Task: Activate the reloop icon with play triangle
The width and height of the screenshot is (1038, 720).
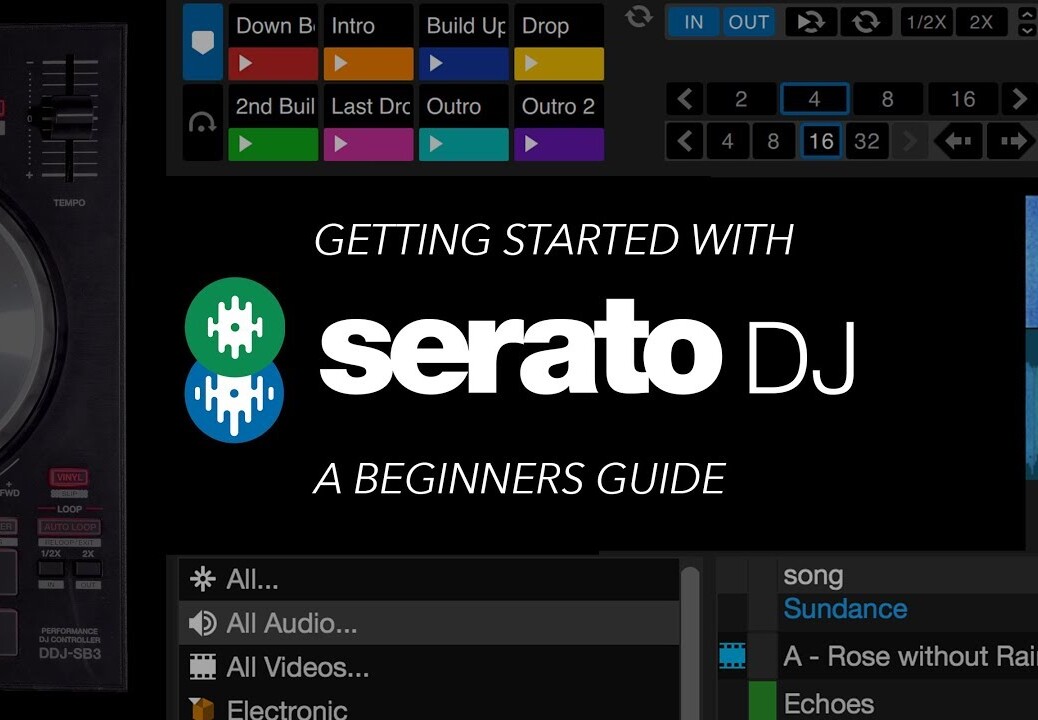Action: click(x=811, y=22)
